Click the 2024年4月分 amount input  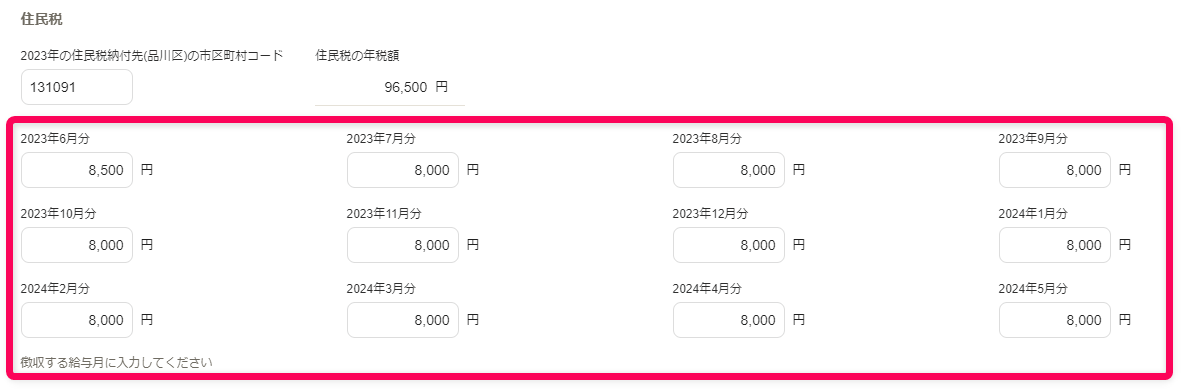click(x=729, y=320)
